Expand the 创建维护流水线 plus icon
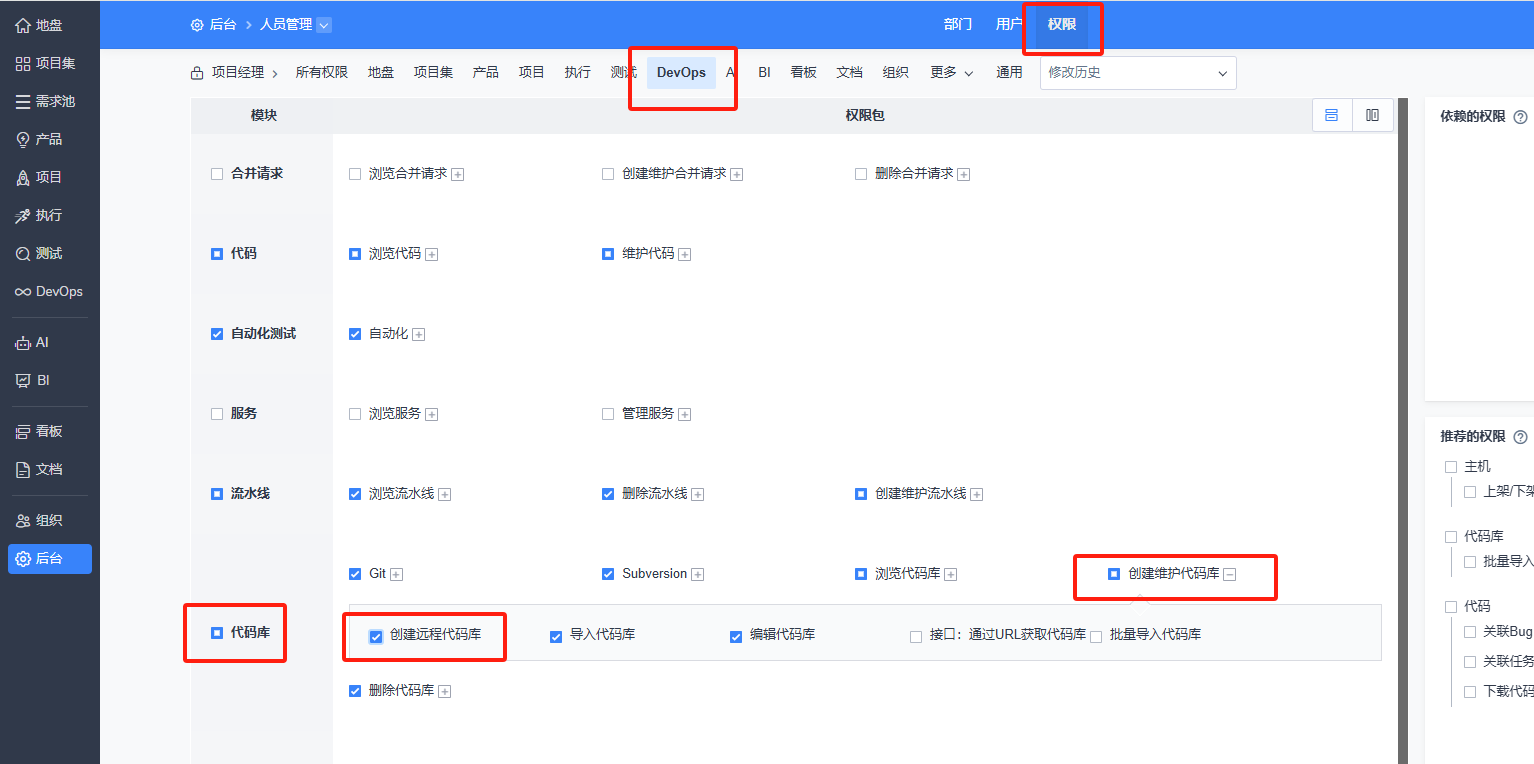The image size is (1534, 764). (976, 494)
